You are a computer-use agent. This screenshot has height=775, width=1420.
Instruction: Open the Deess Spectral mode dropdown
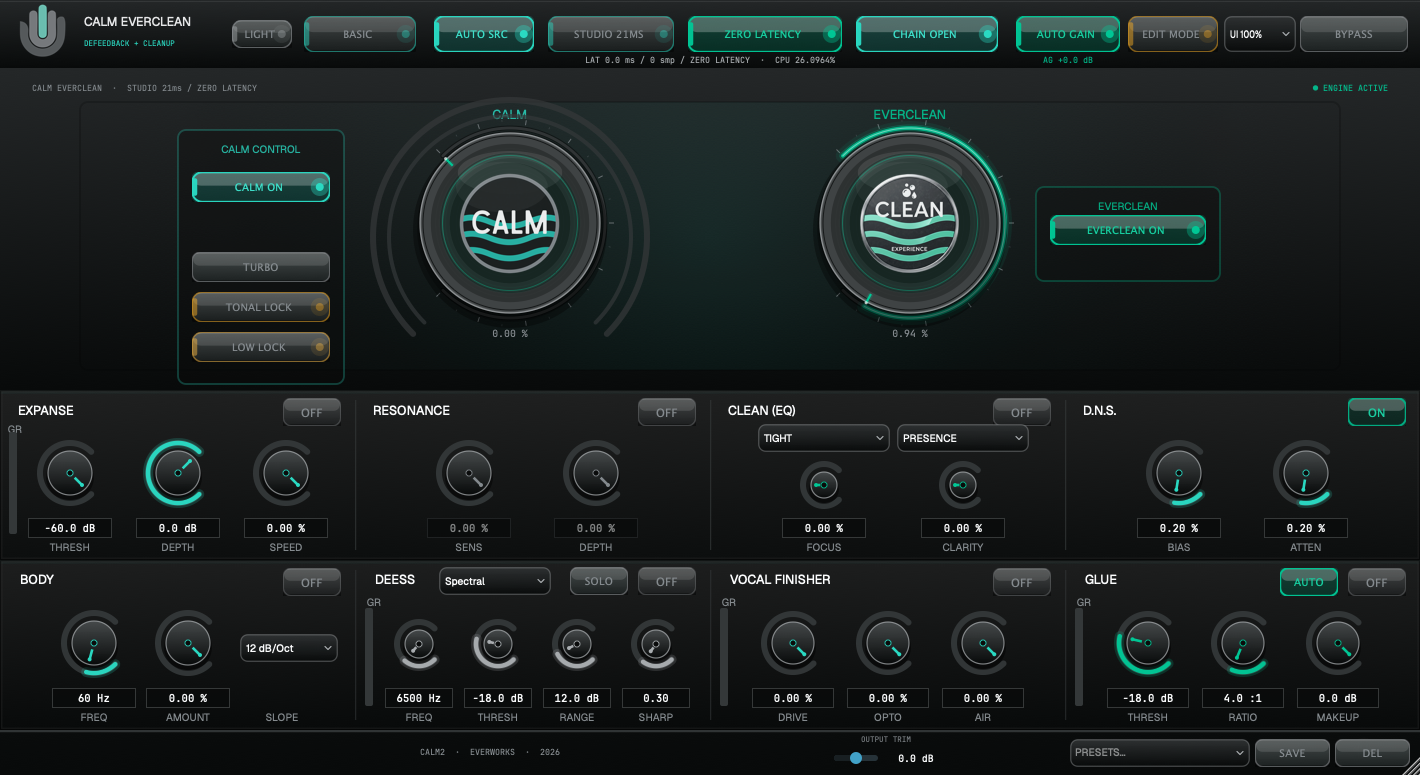(x=495, y=581)
